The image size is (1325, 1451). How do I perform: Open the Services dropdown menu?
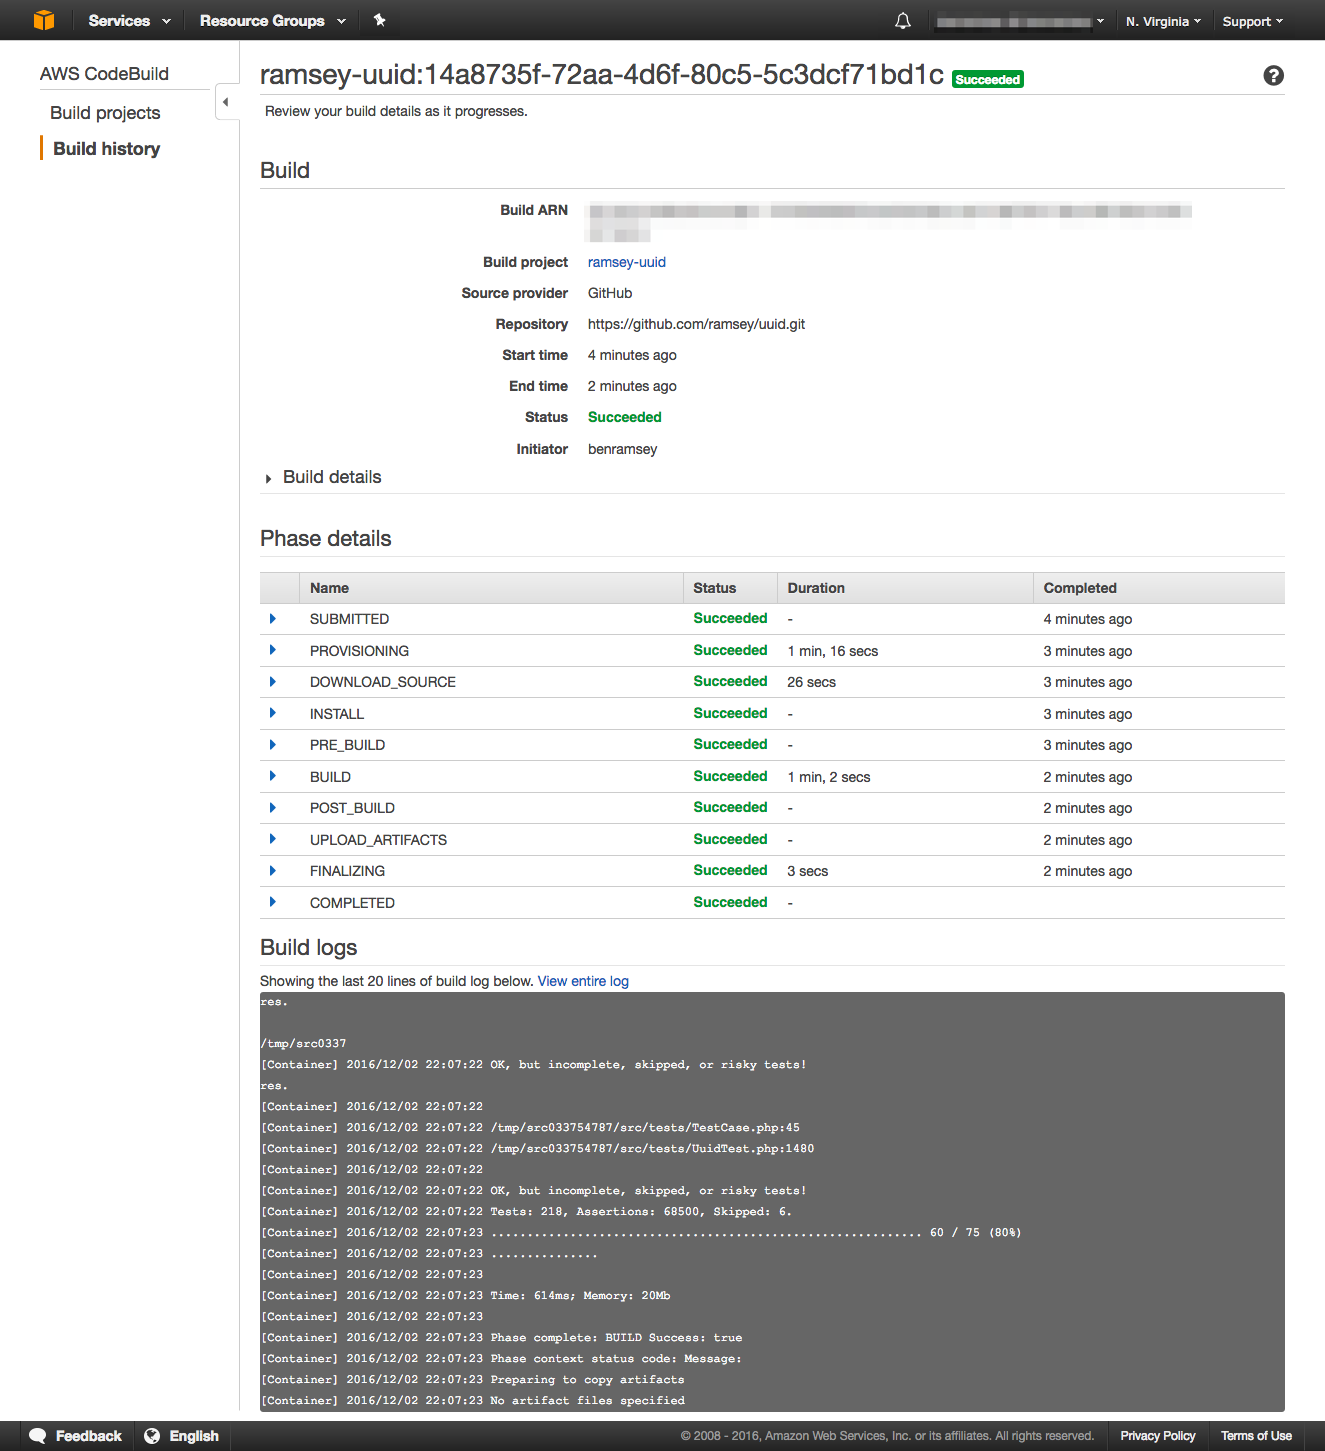(x=129, y=21)
